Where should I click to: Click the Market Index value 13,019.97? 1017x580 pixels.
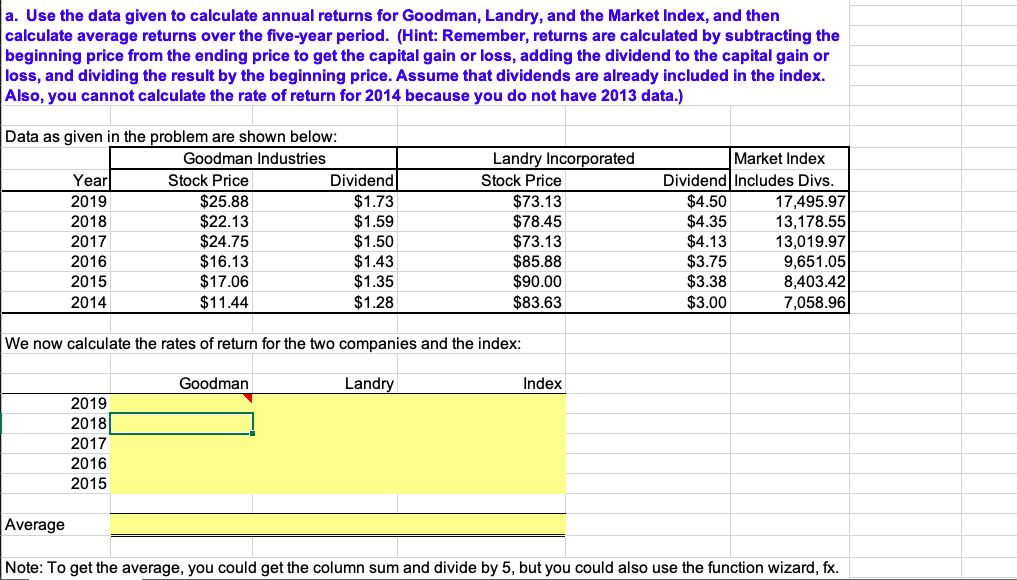pos(810,242)
